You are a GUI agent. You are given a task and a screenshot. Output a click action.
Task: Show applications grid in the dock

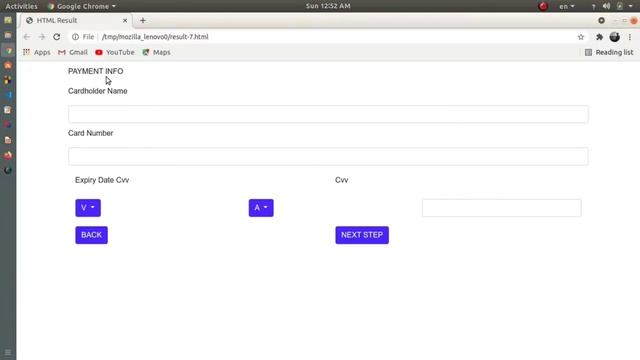pyautogui.click(x=8, y=352)
